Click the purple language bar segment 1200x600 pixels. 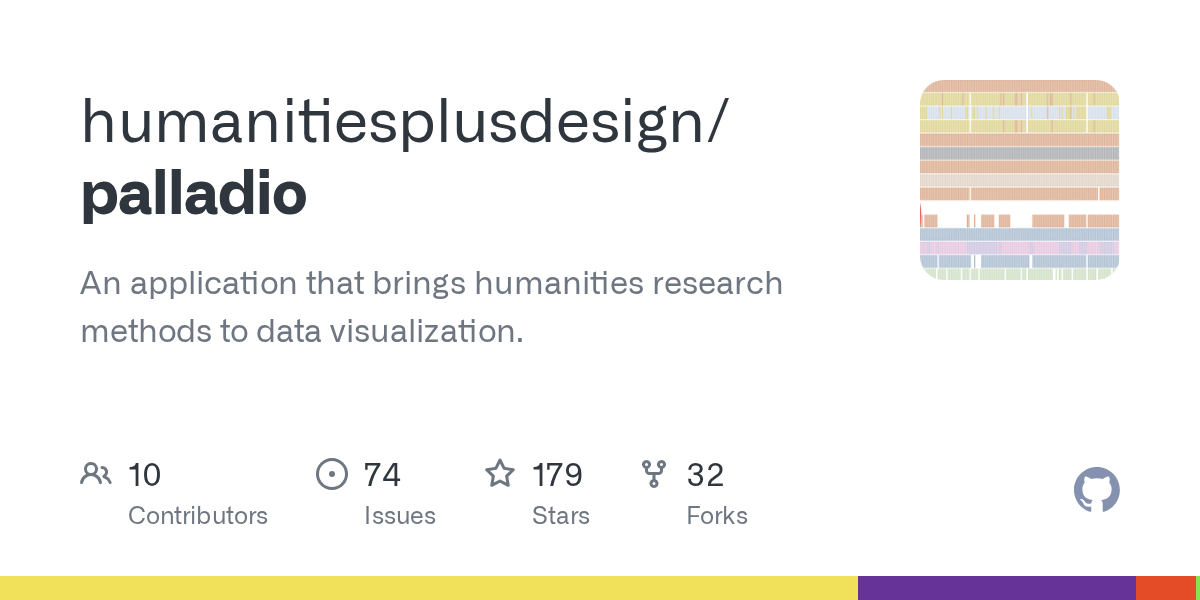997,588
